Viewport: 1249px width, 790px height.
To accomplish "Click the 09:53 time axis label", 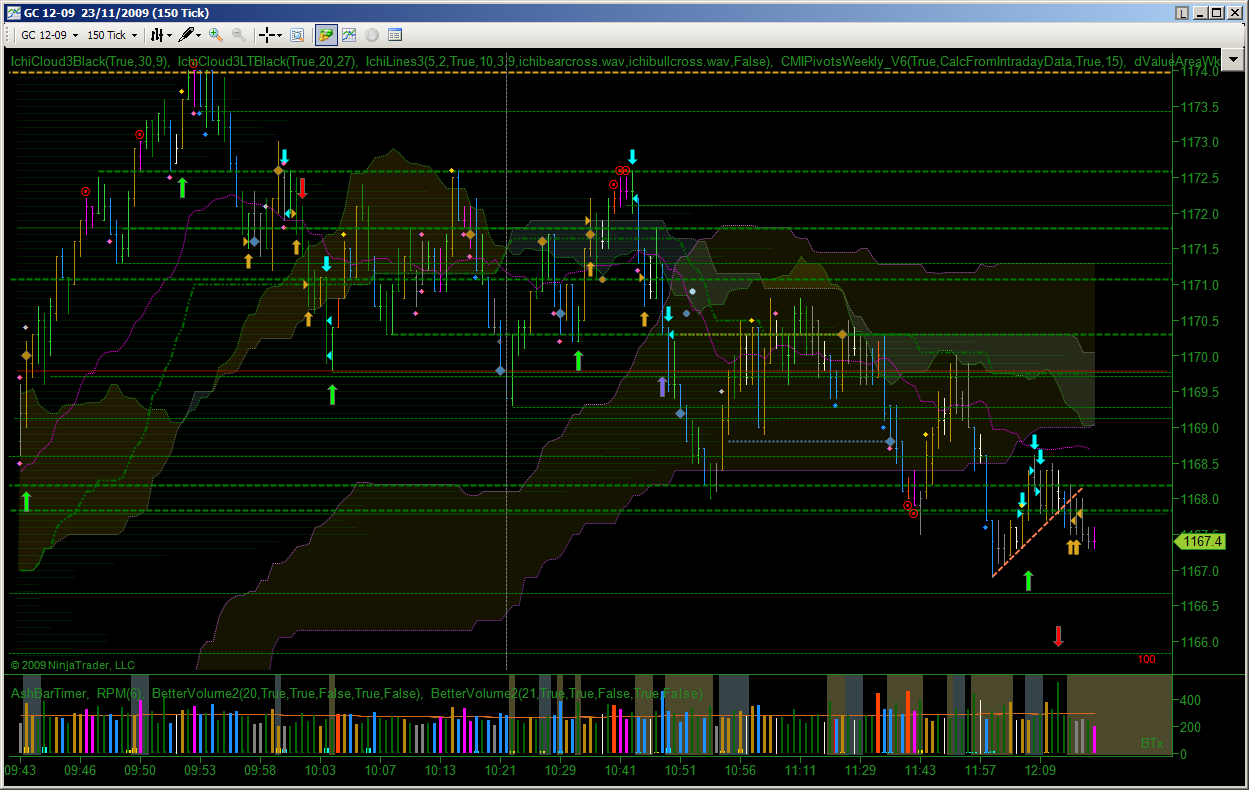I will coord(201,771).
